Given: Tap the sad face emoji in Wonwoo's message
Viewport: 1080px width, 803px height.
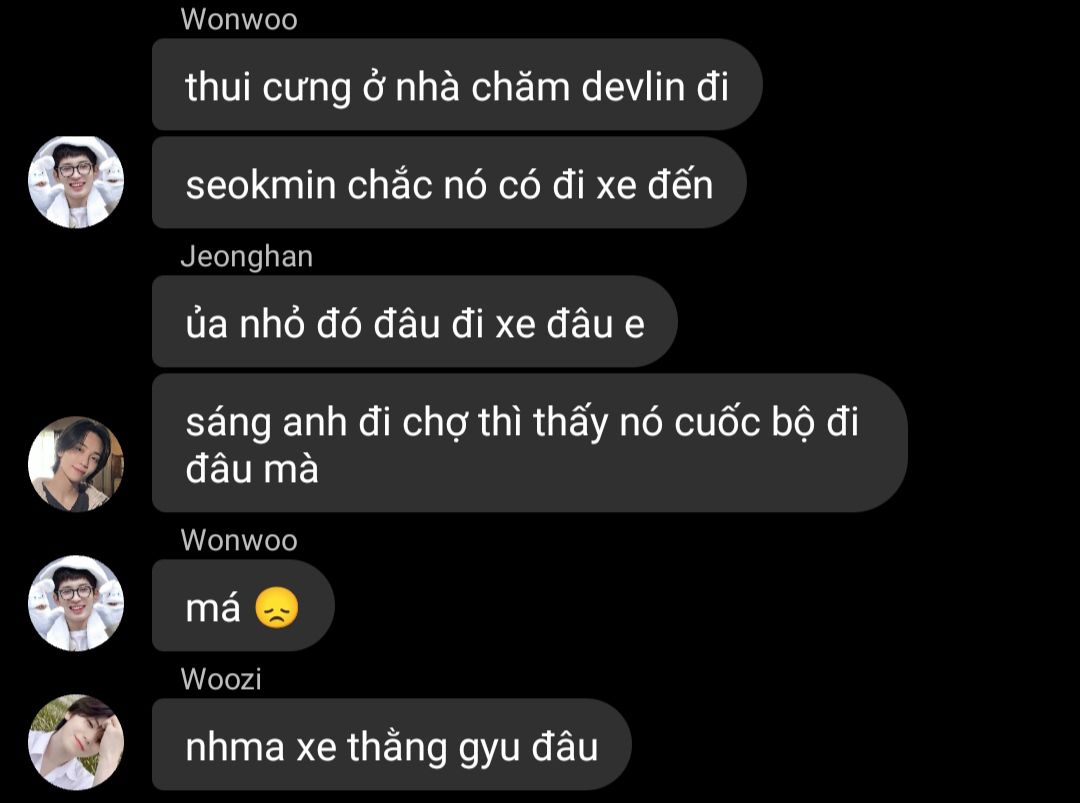Looking at the screenshot, I should (276, 609).
